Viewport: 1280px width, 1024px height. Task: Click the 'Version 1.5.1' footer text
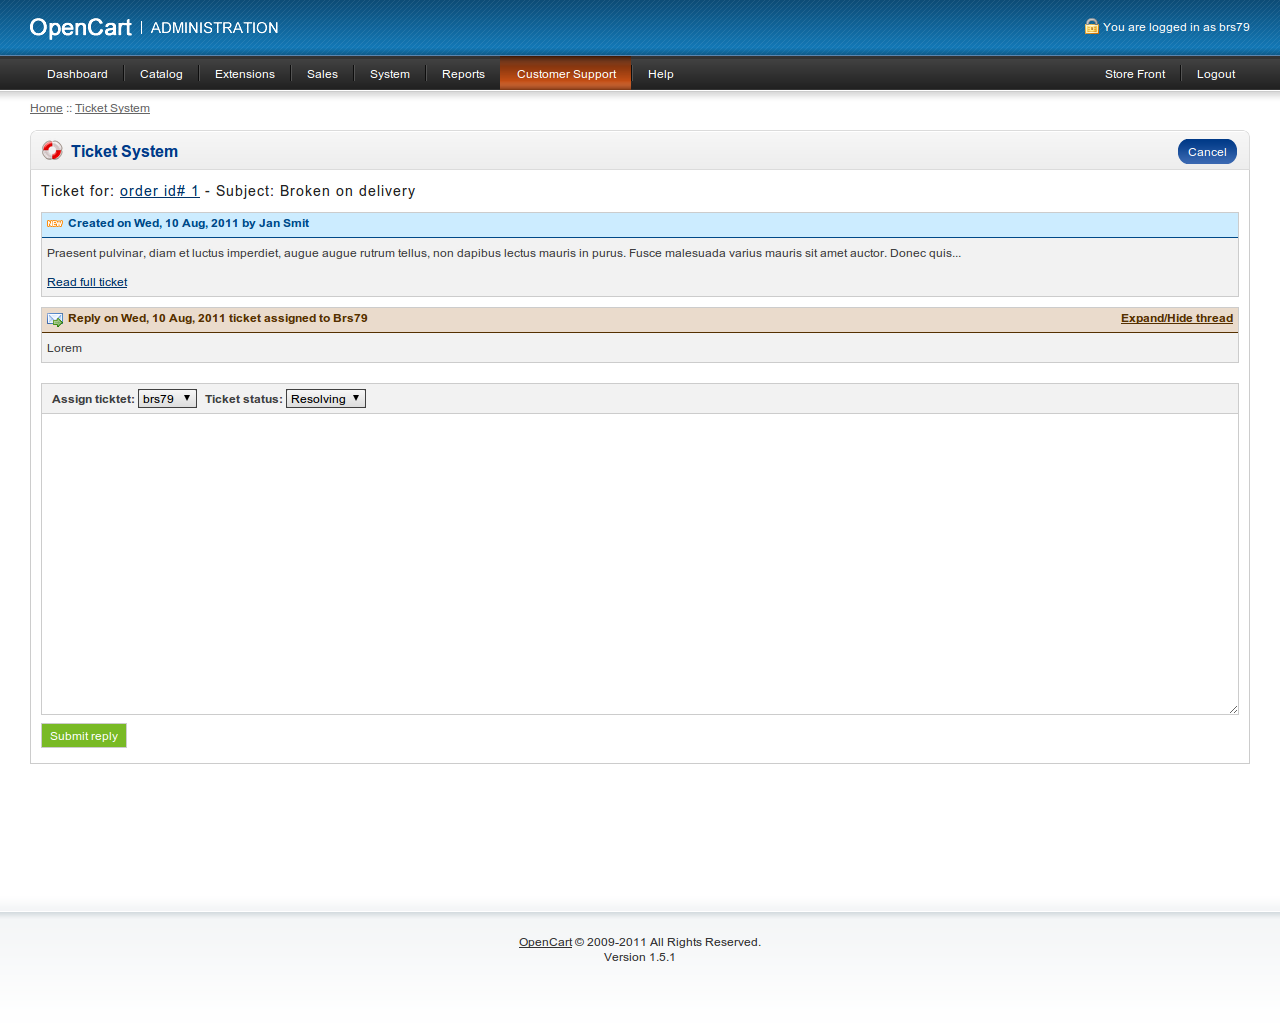pyautogui.click(x=640, y=957)
